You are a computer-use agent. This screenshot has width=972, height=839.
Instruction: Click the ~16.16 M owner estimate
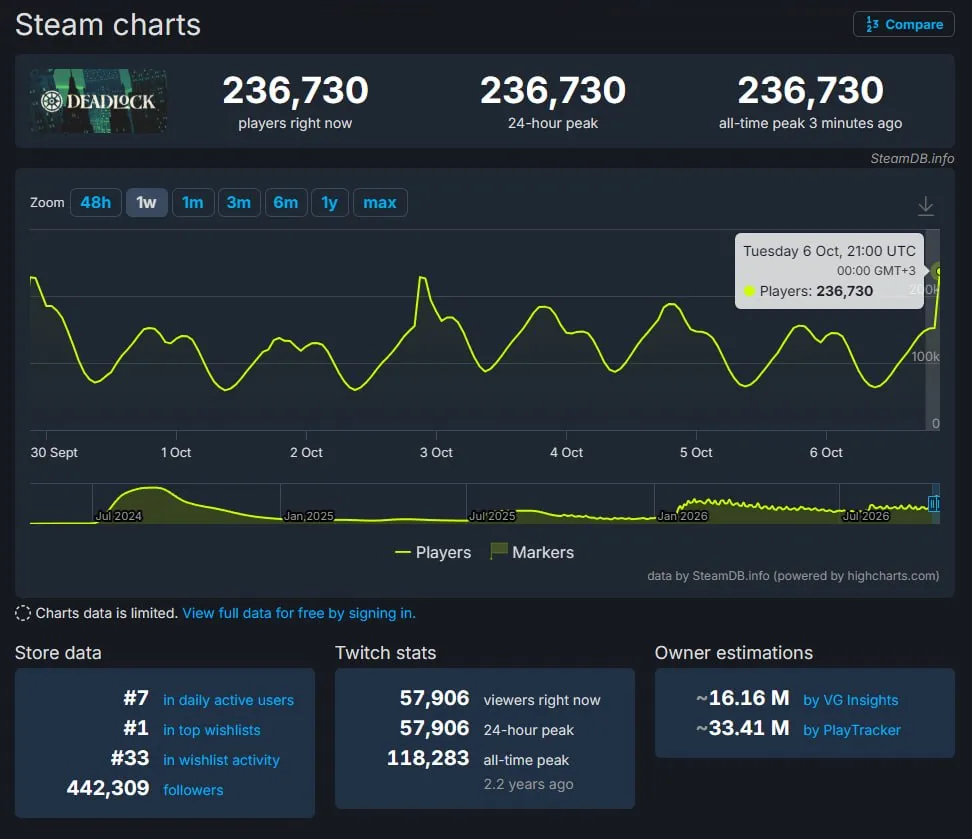[743, 698]
